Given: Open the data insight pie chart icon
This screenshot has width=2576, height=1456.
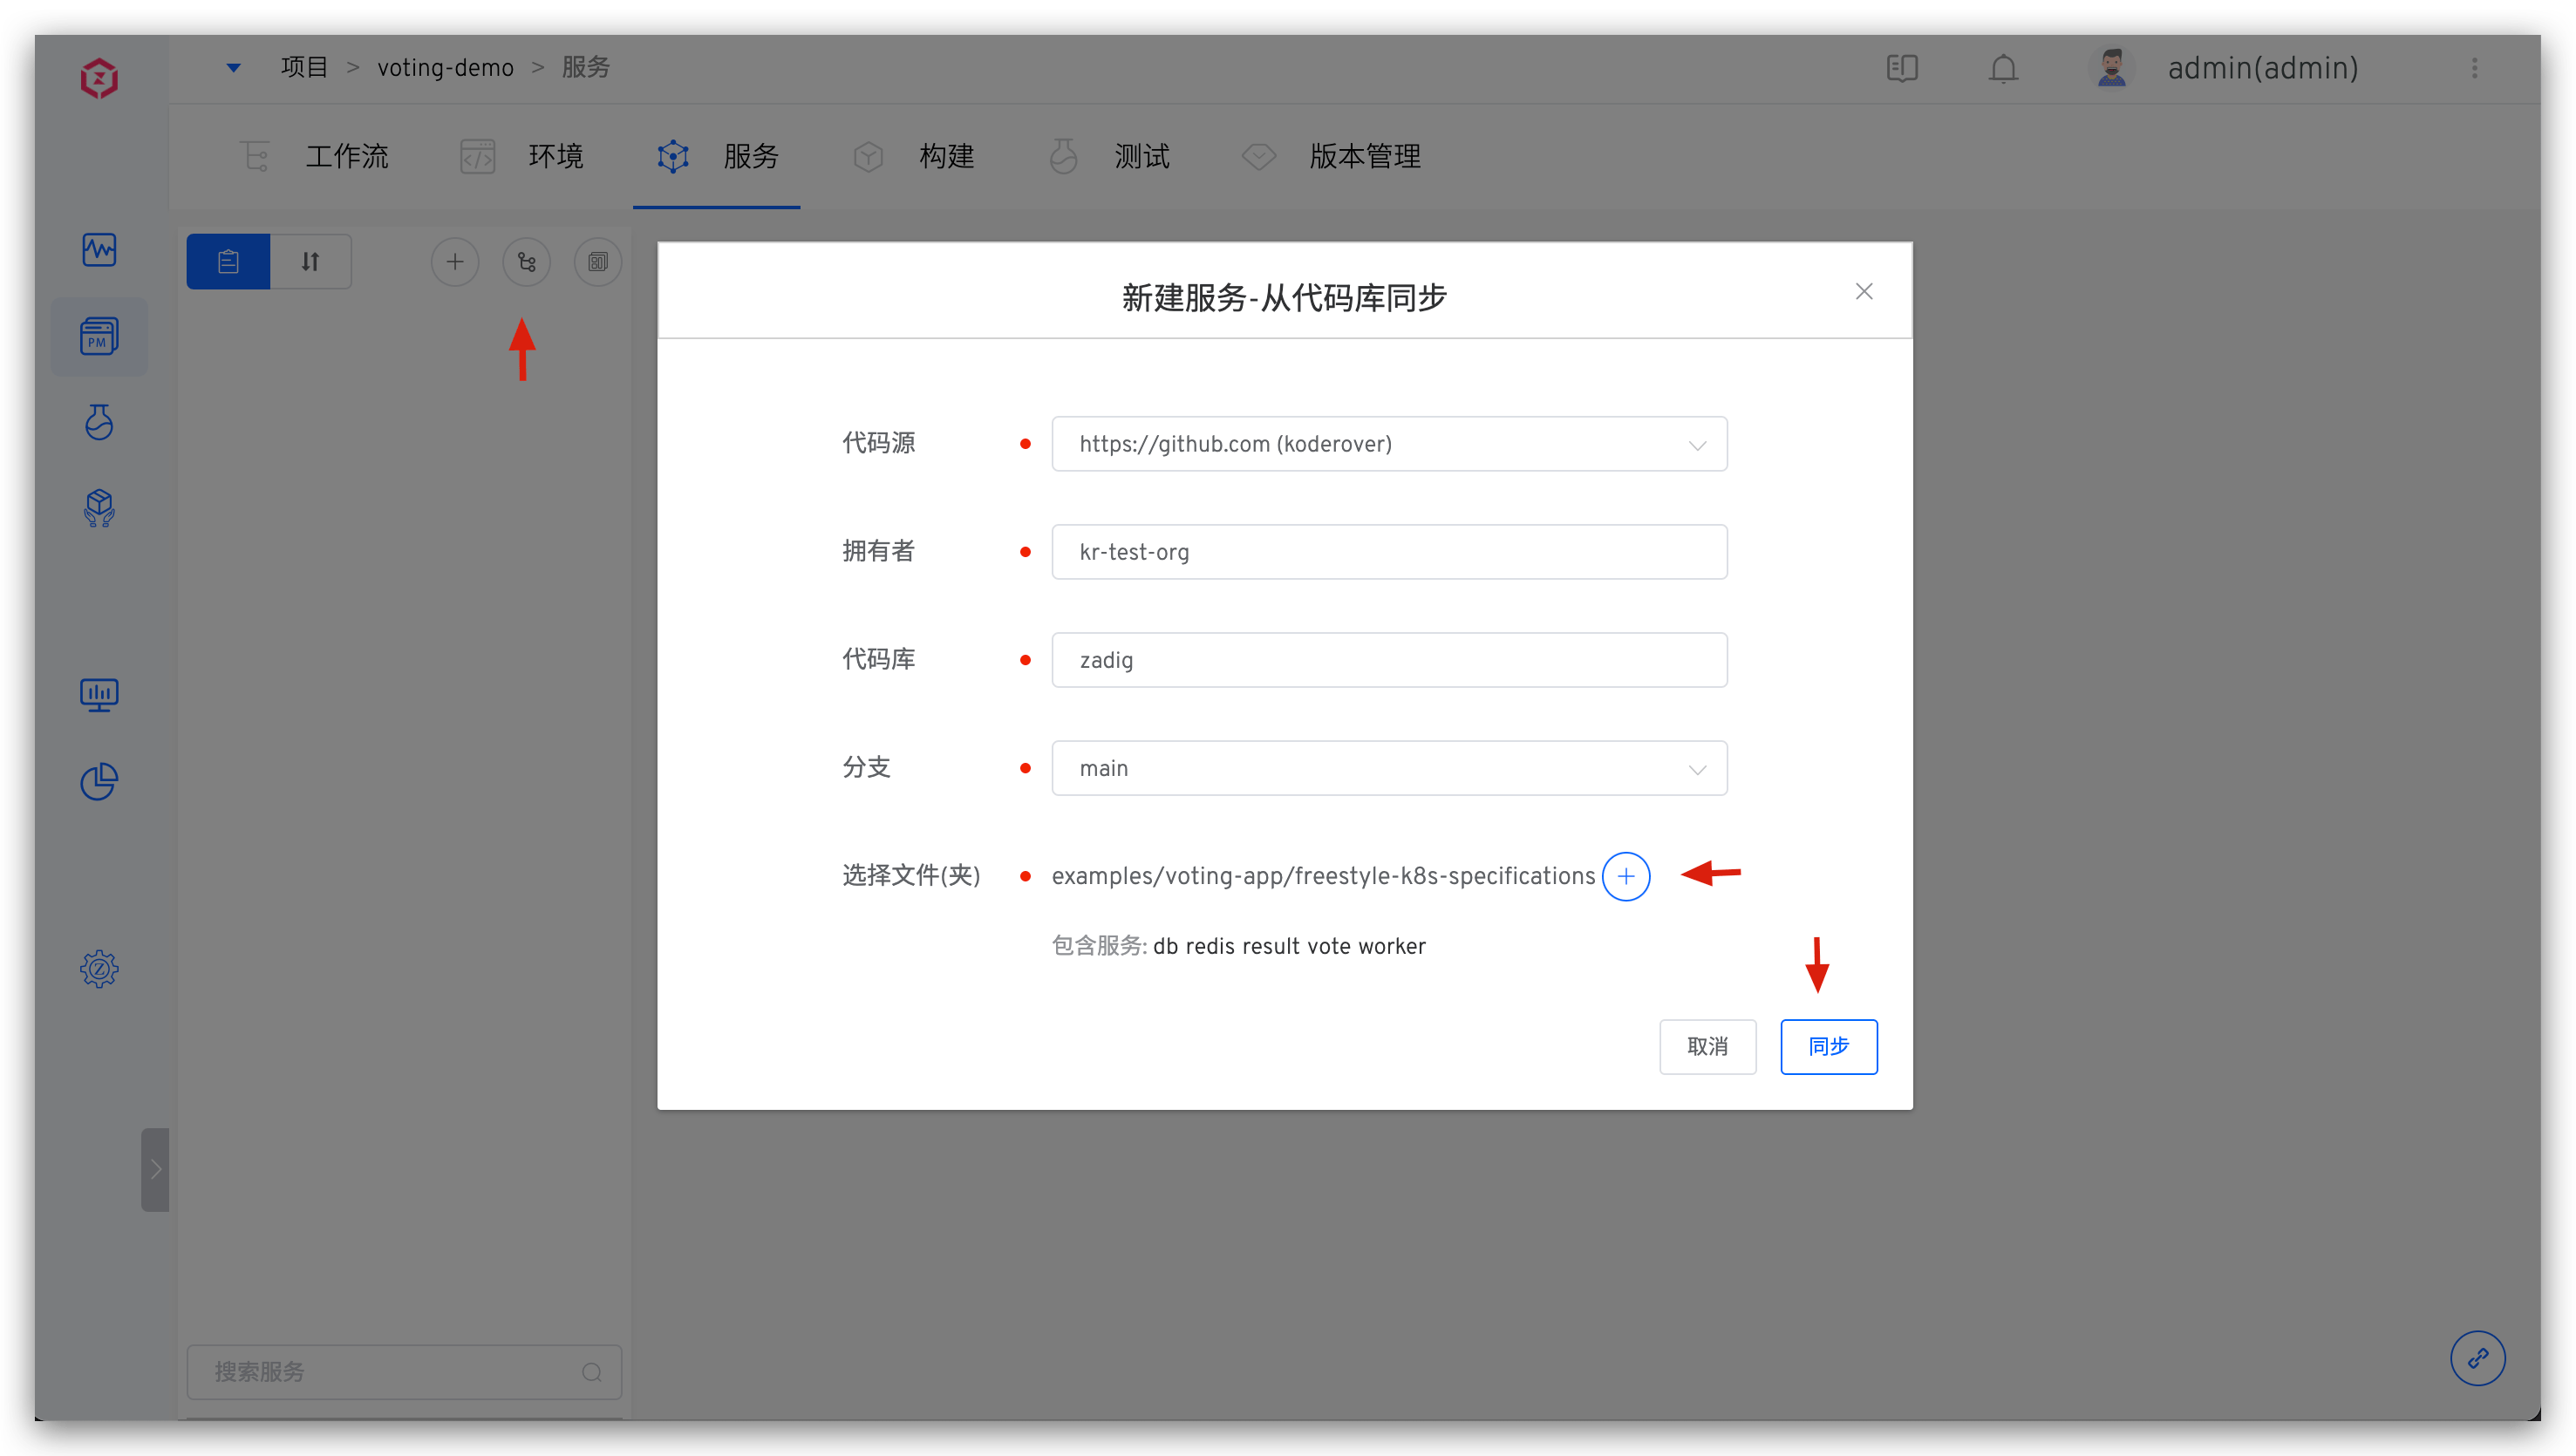Looking at the screenshot, I should (99, 781).
